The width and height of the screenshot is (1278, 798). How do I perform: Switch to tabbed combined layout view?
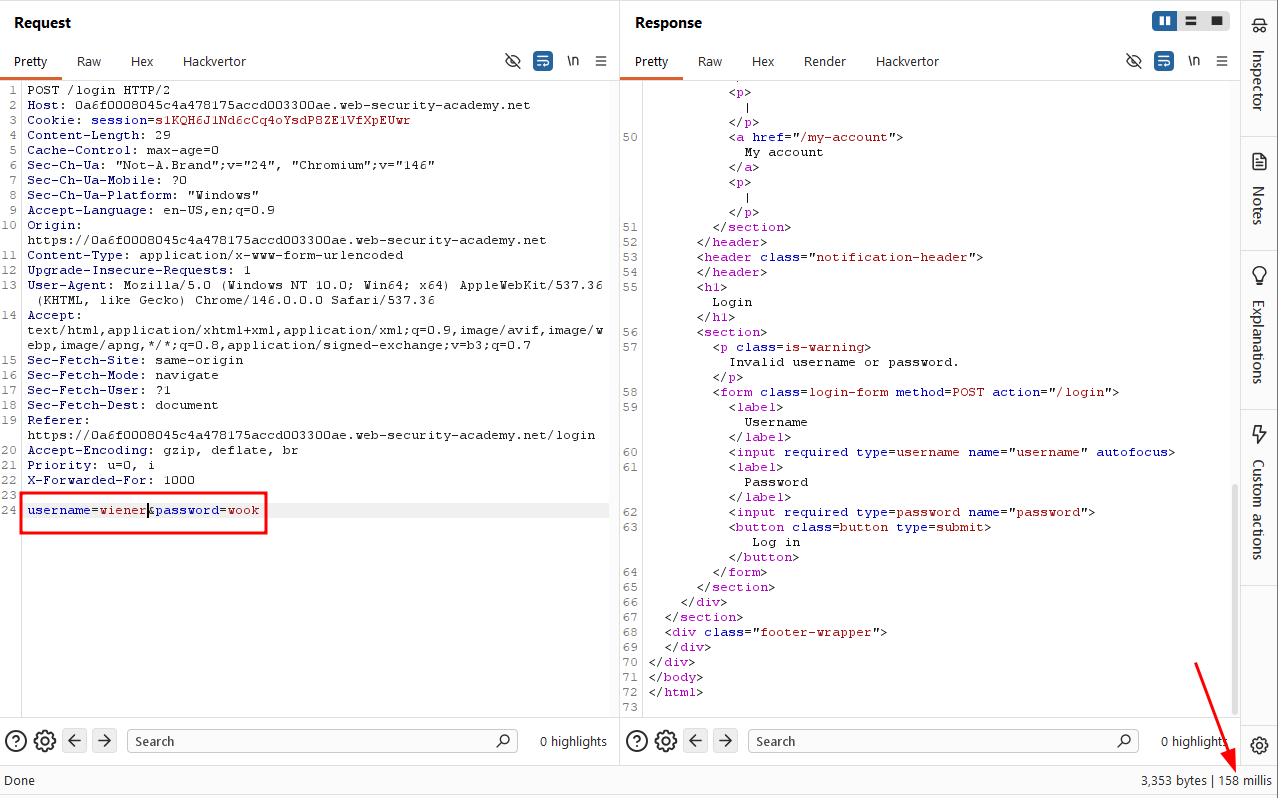click(1217, 21)
